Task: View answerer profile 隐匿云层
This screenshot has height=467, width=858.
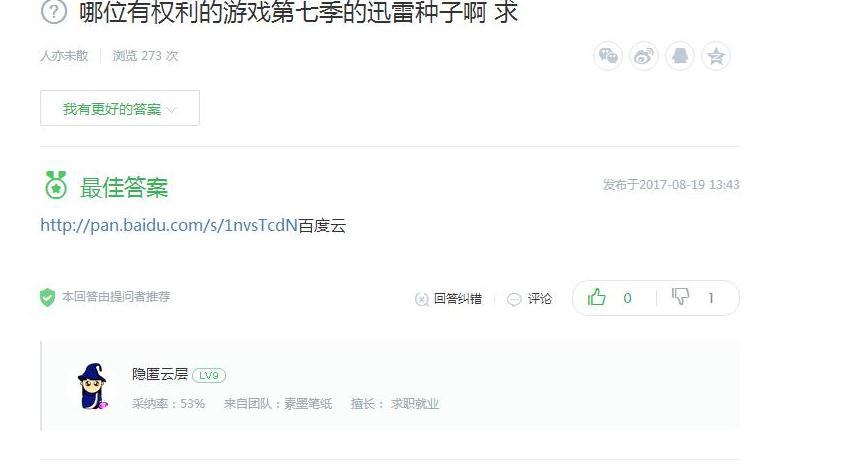Action: (160, 374)
